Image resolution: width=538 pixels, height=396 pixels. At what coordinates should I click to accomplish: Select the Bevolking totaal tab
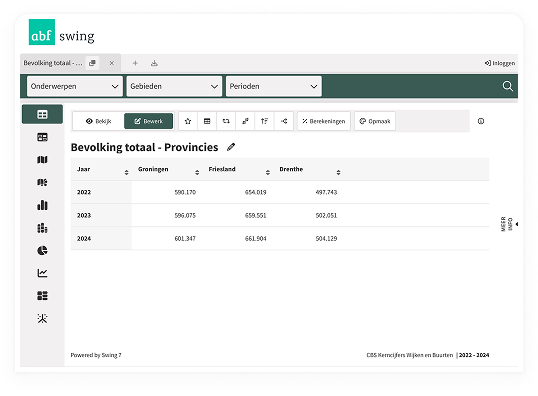[x=53, y=63]
